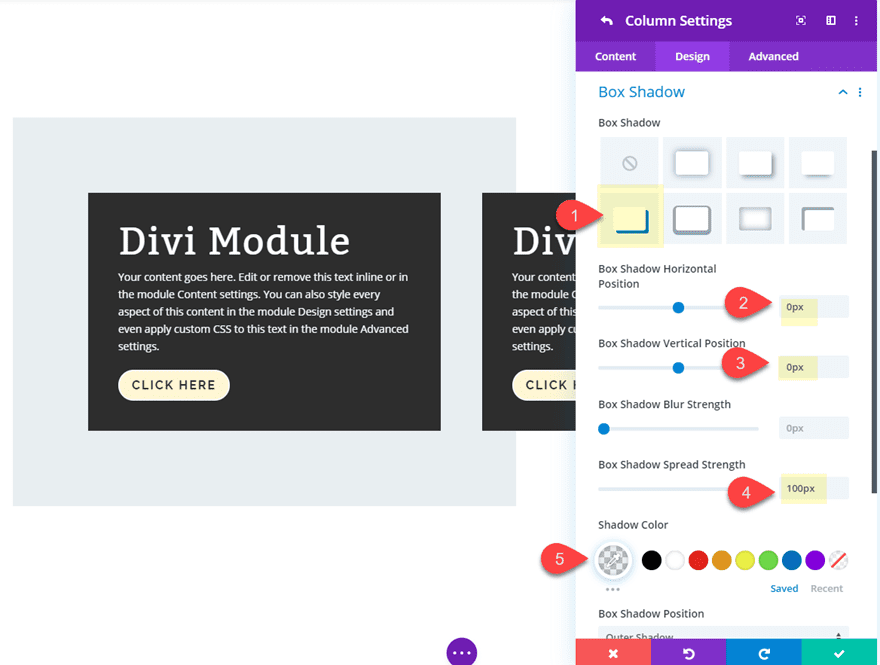Viewport: 880px width, 665px height.
Task: Undo last change with purple button
Action: pos(689,653)
